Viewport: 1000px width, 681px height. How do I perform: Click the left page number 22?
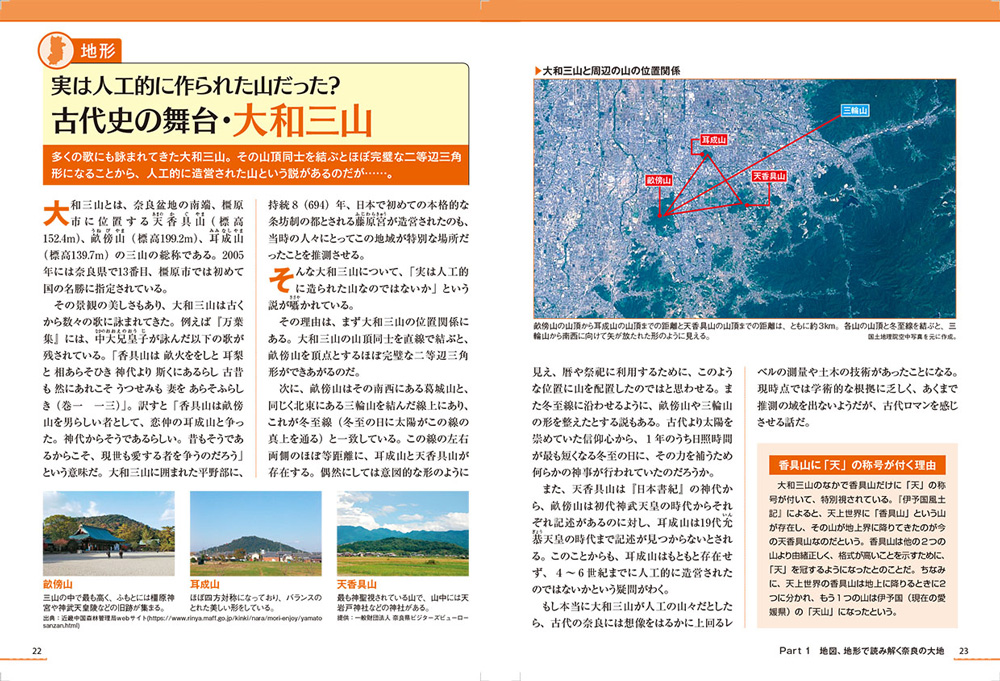(37, 651)
